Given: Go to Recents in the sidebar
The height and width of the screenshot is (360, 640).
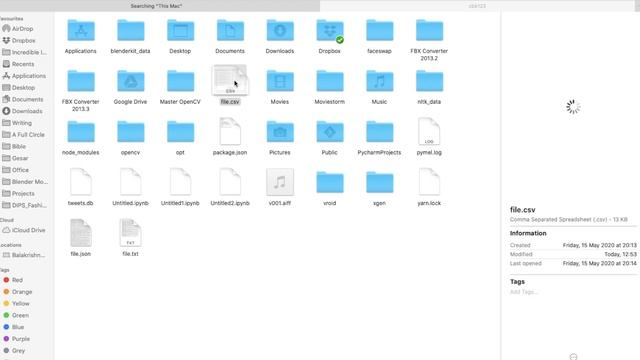Looking at the screenshot, I should pyautogui.click(x=18, y=64).
